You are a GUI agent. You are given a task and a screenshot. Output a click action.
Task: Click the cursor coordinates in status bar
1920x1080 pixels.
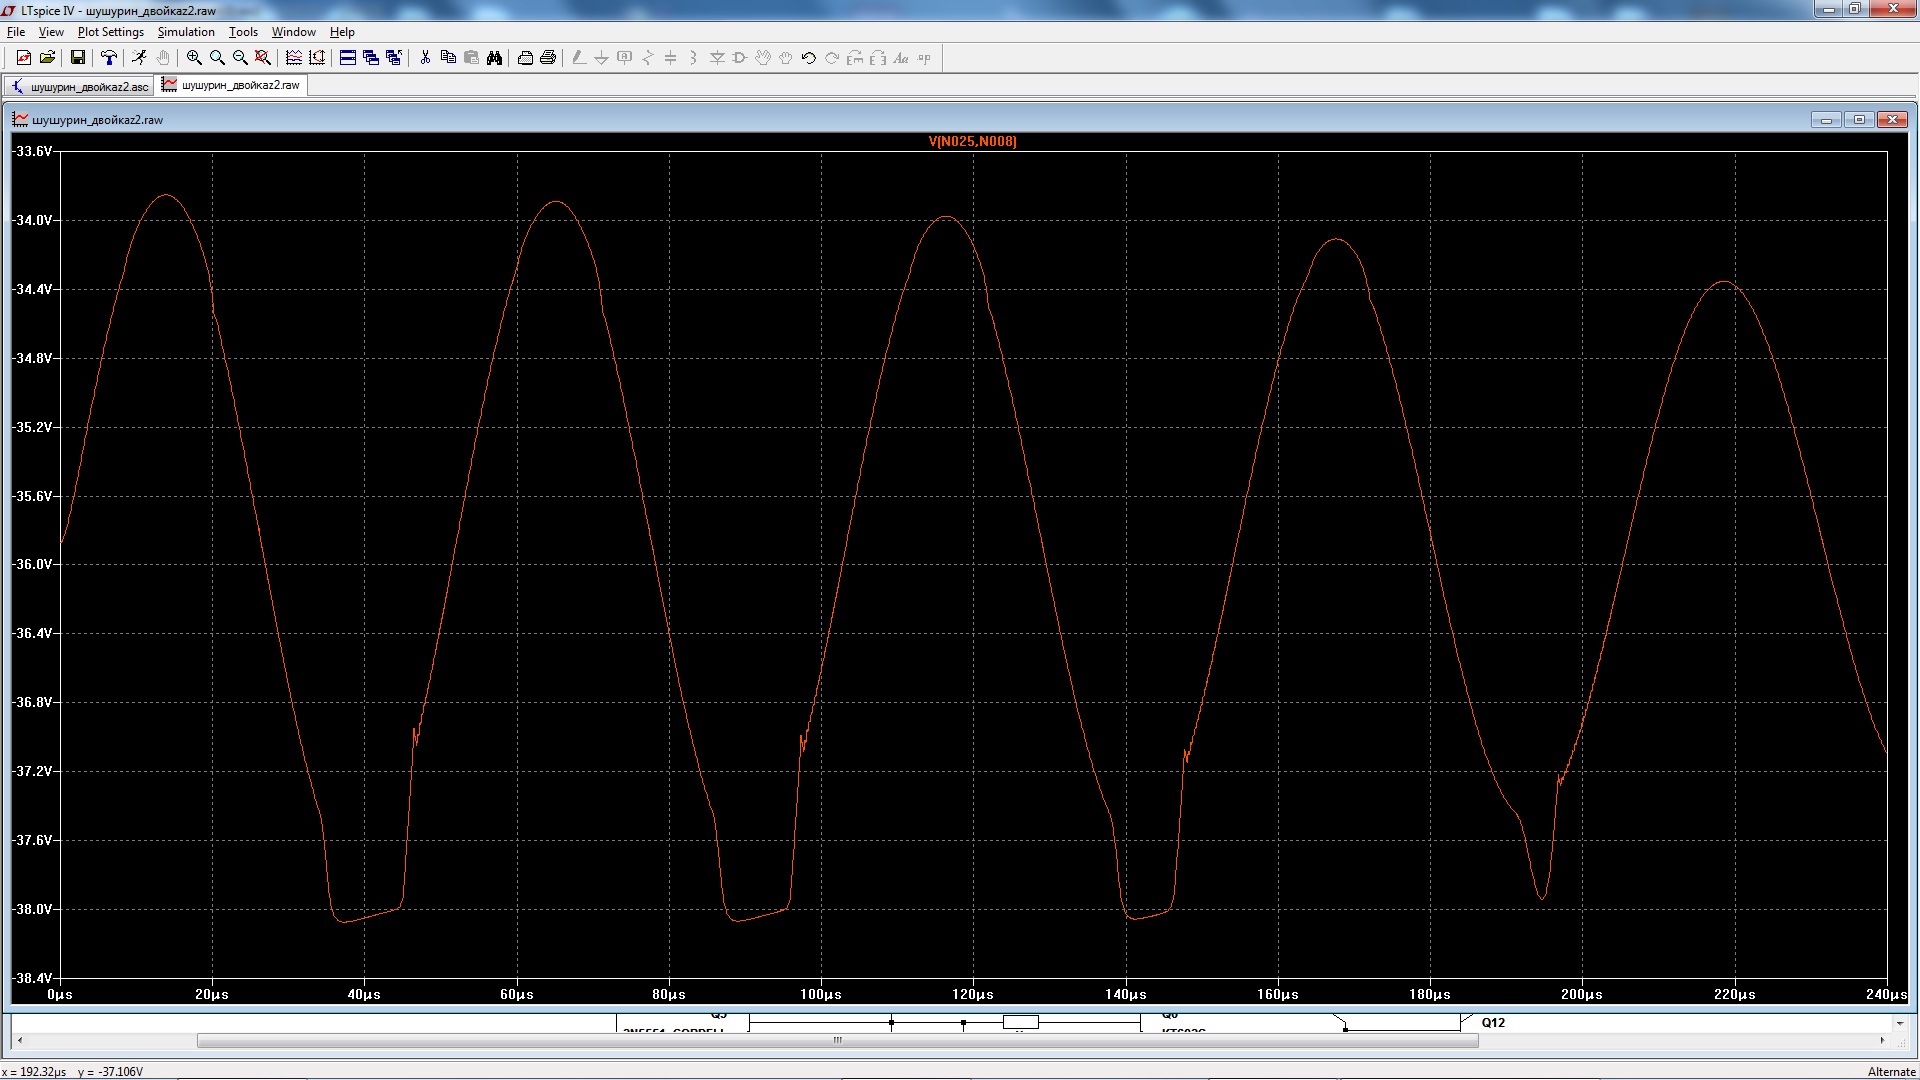[72, 1072]
